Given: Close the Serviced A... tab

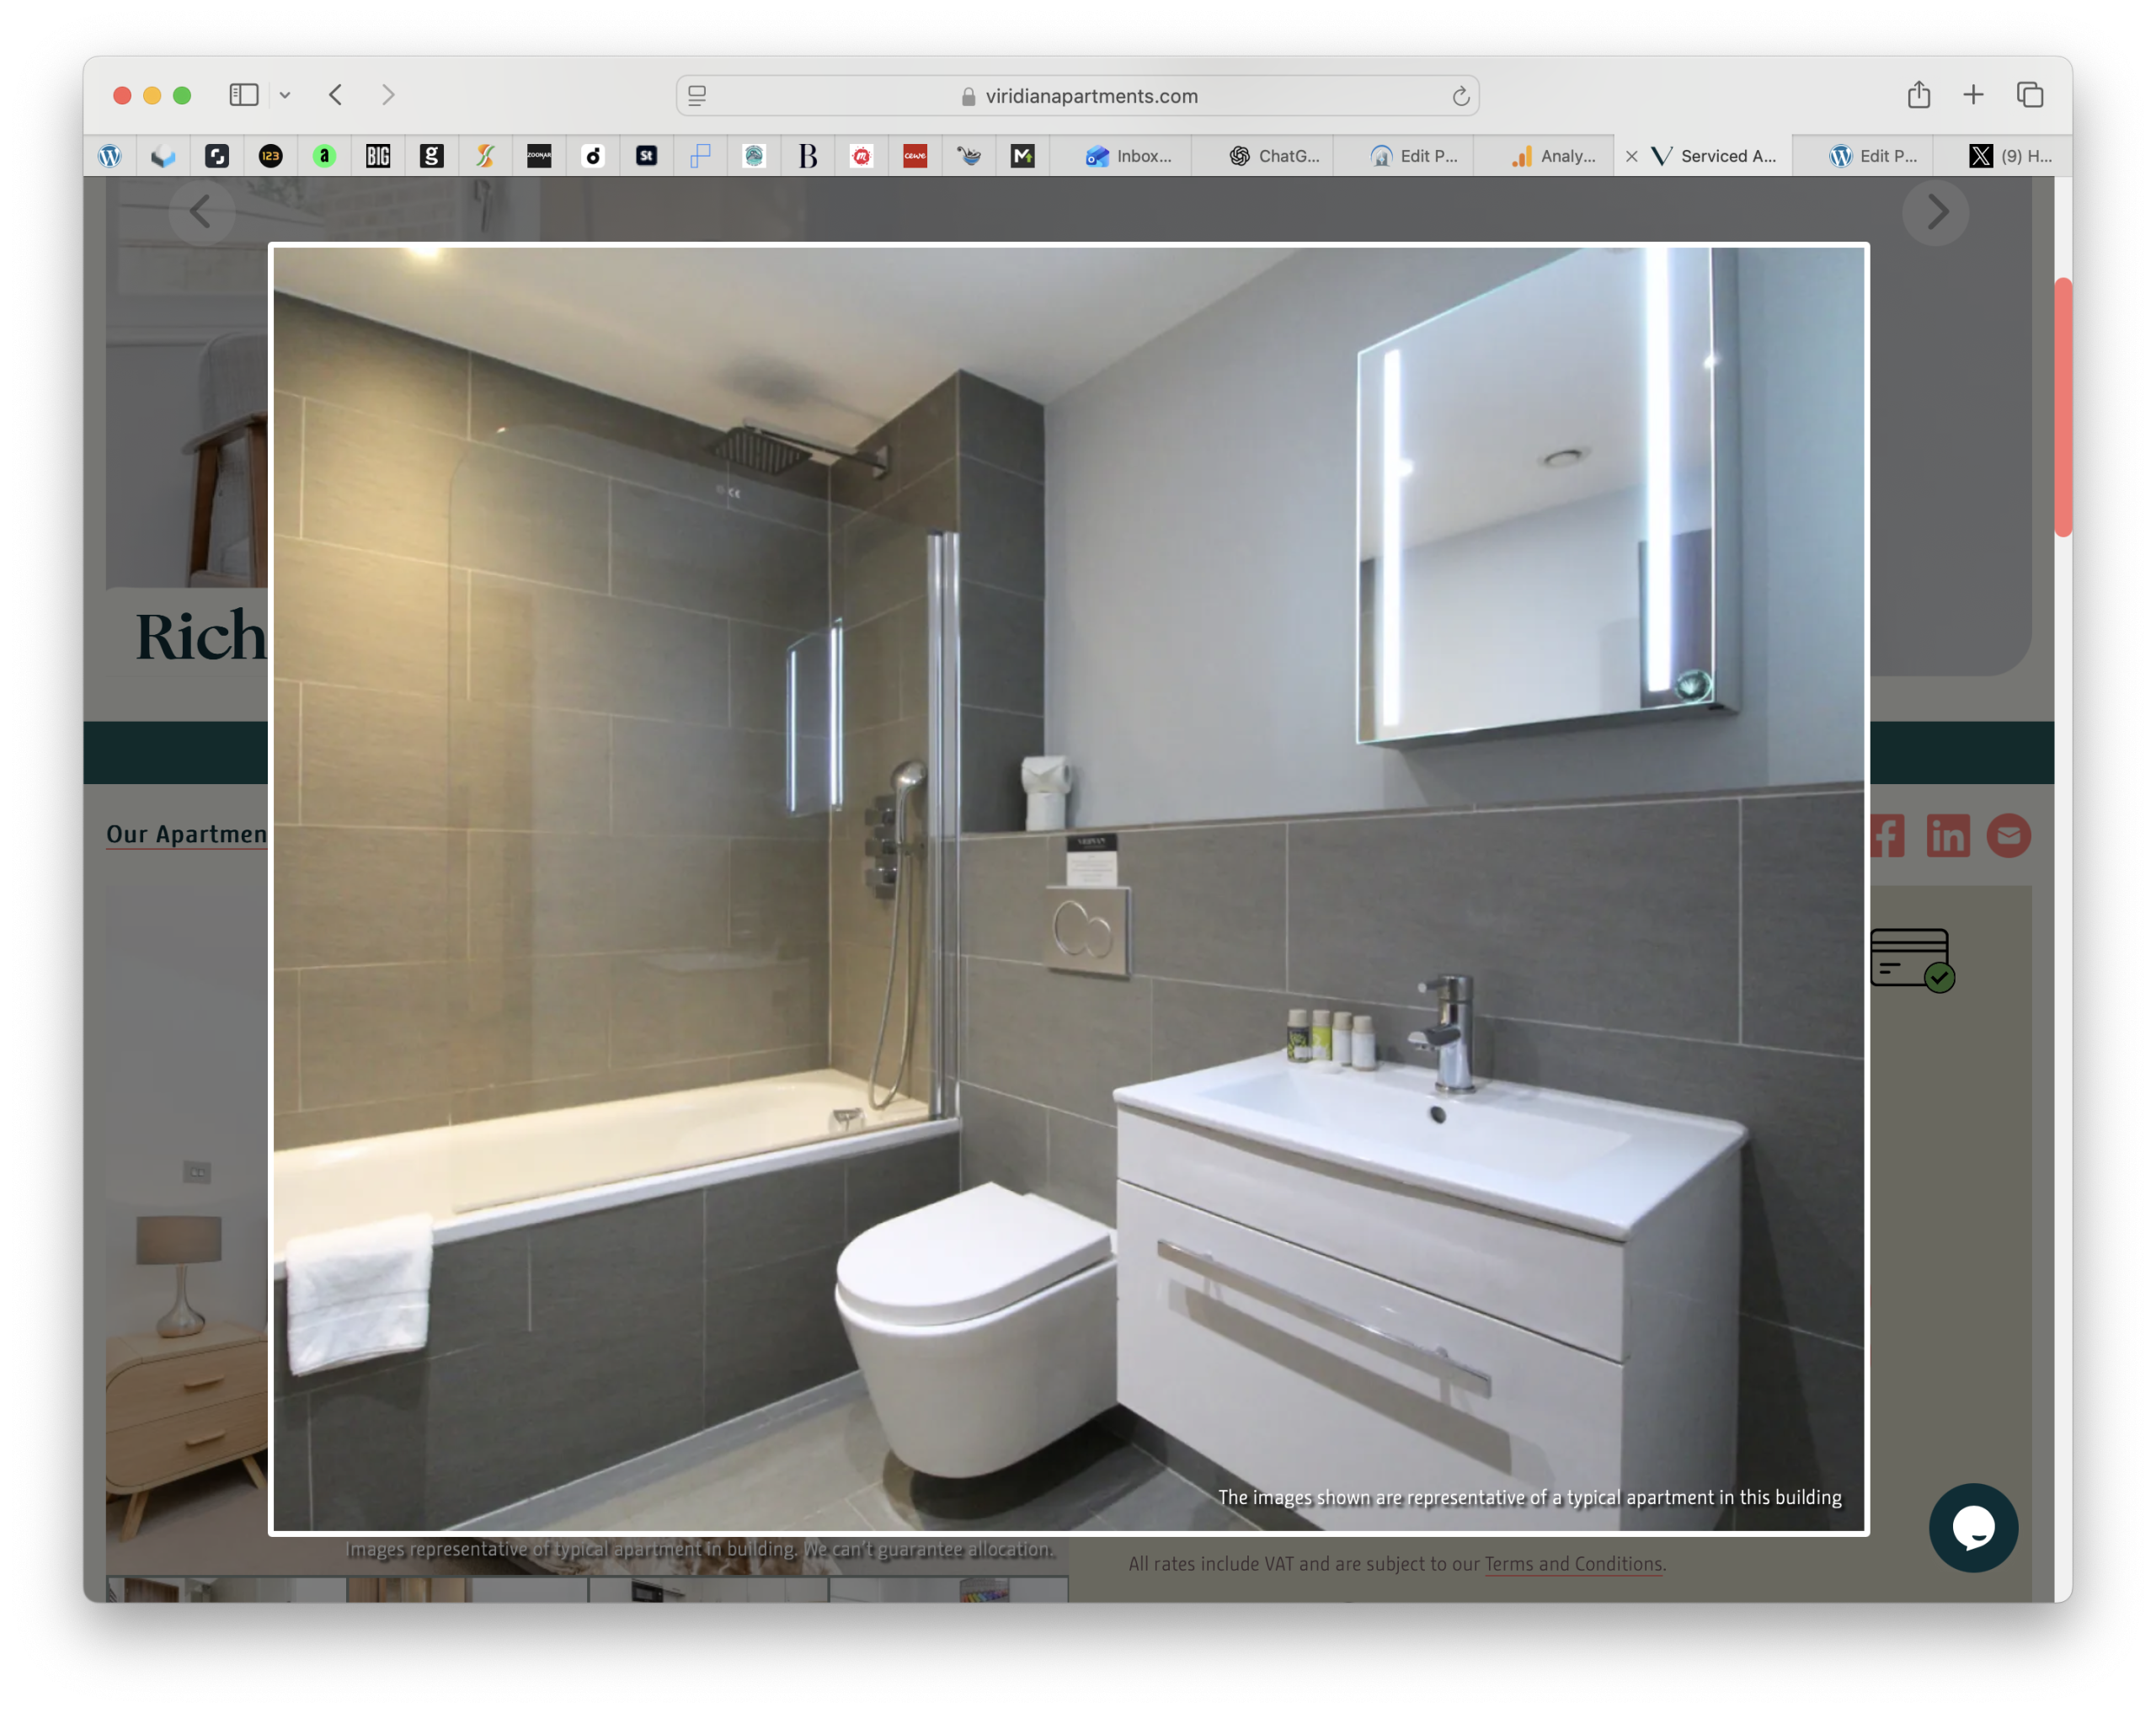Looking at the screenshot, I should tap(1632, 156).
